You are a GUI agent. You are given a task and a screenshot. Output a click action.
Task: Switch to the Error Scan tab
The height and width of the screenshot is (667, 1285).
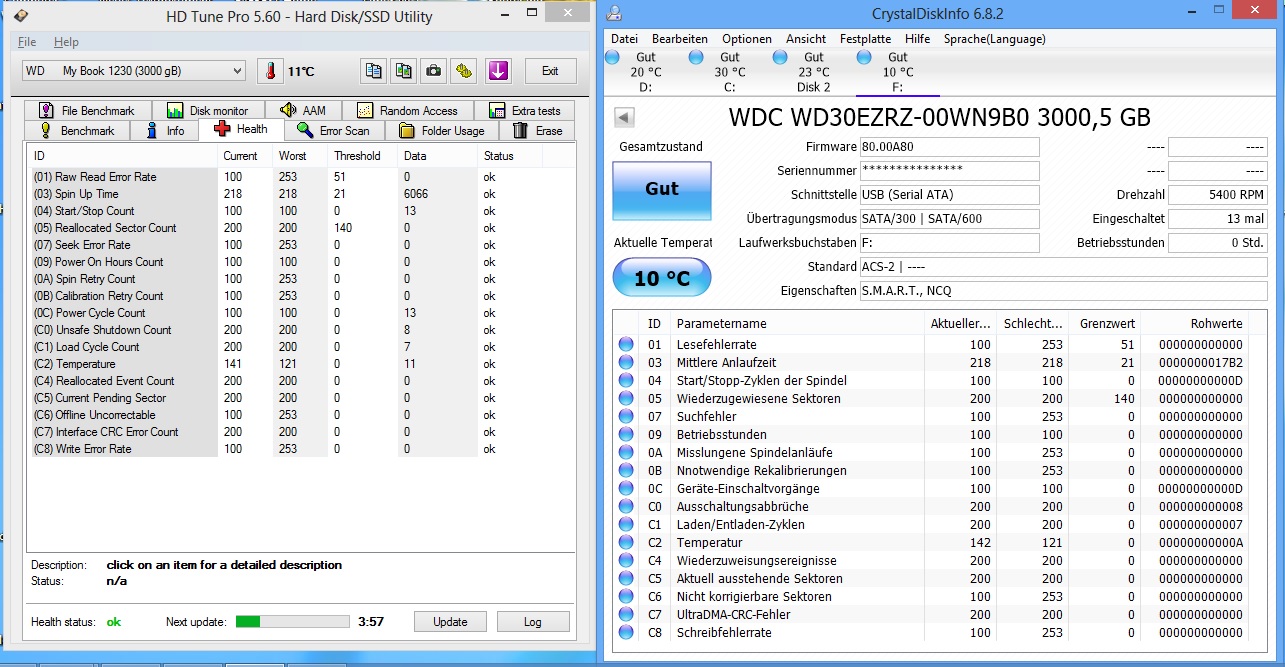click(x=335, y=130)
